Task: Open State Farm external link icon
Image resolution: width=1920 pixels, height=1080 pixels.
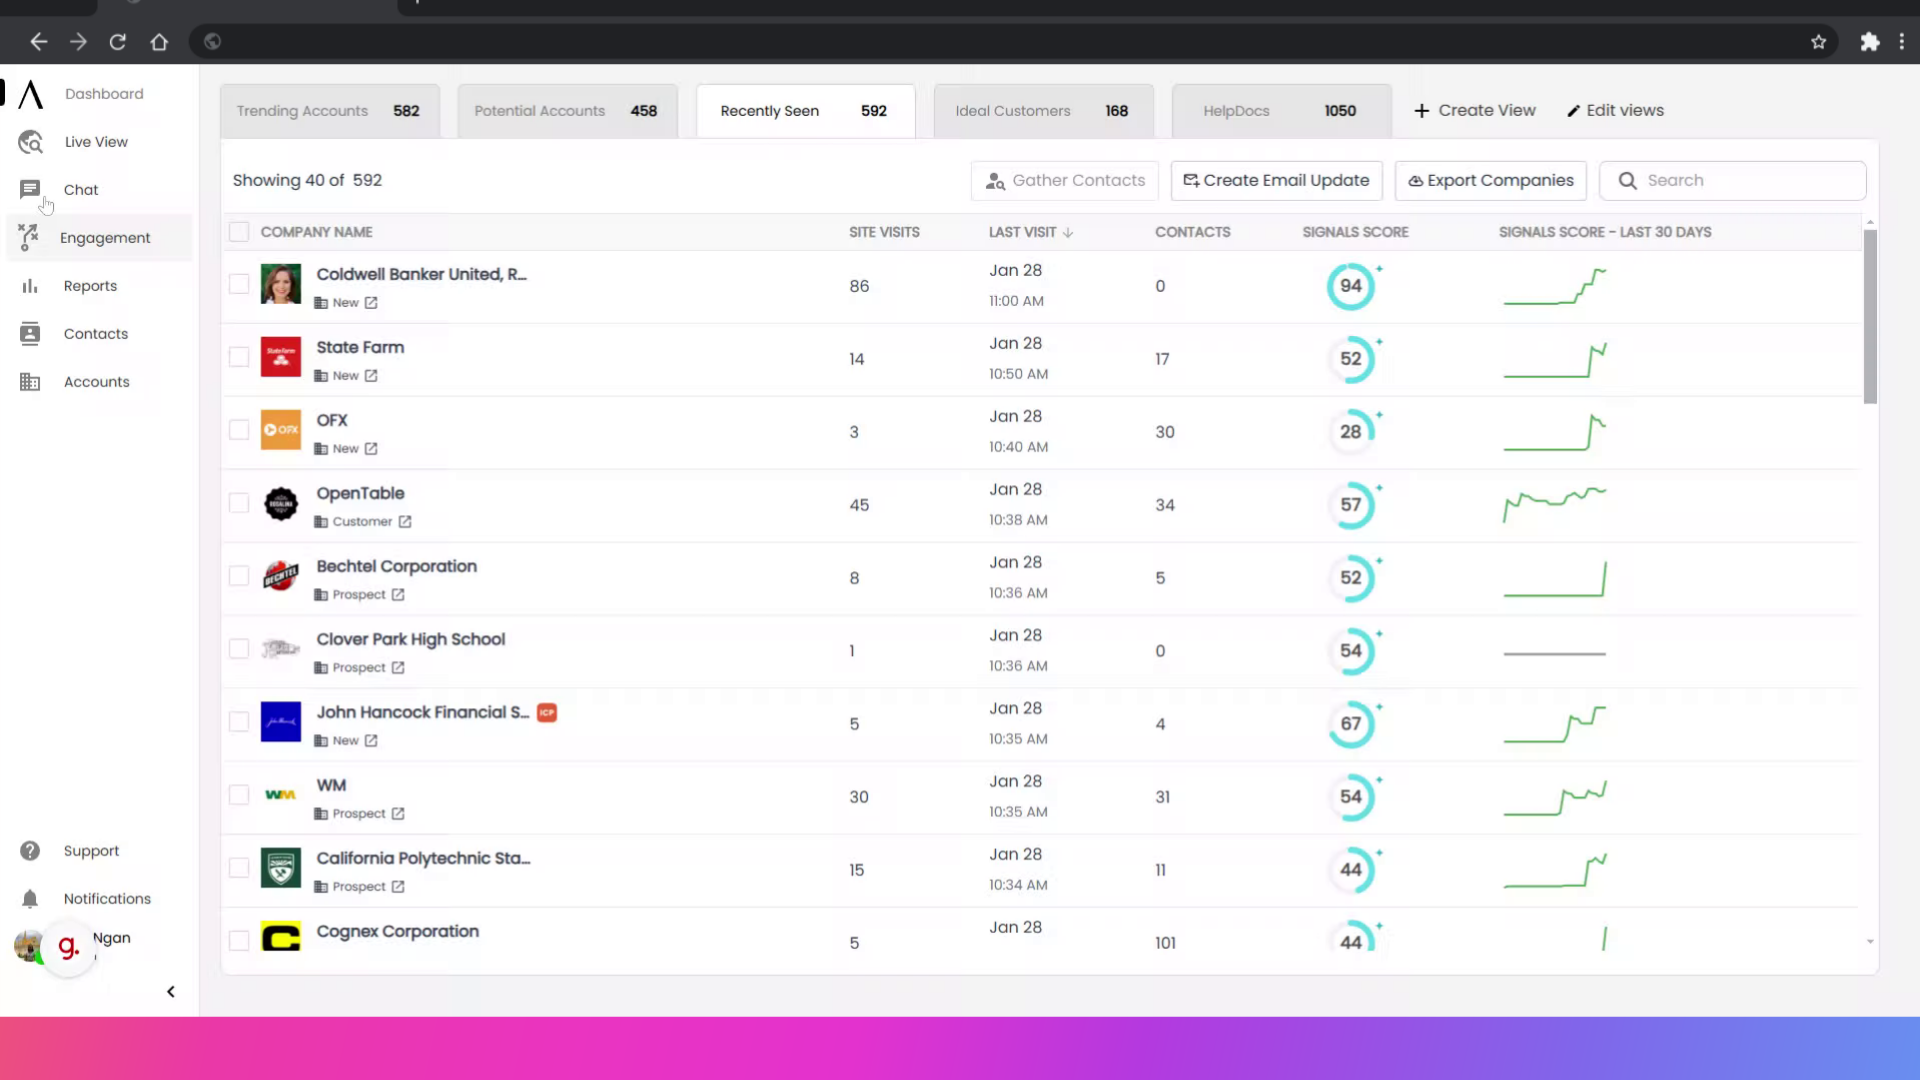Action: point(371,376)
